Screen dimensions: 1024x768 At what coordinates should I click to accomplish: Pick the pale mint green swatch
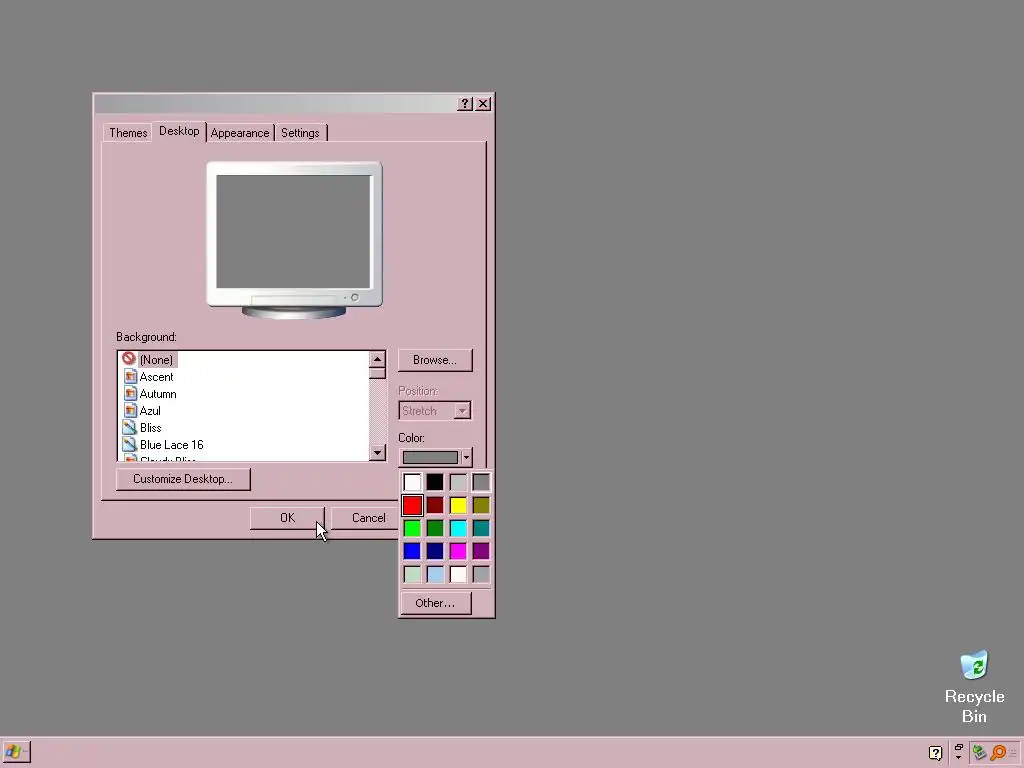[x=412, y=575]
